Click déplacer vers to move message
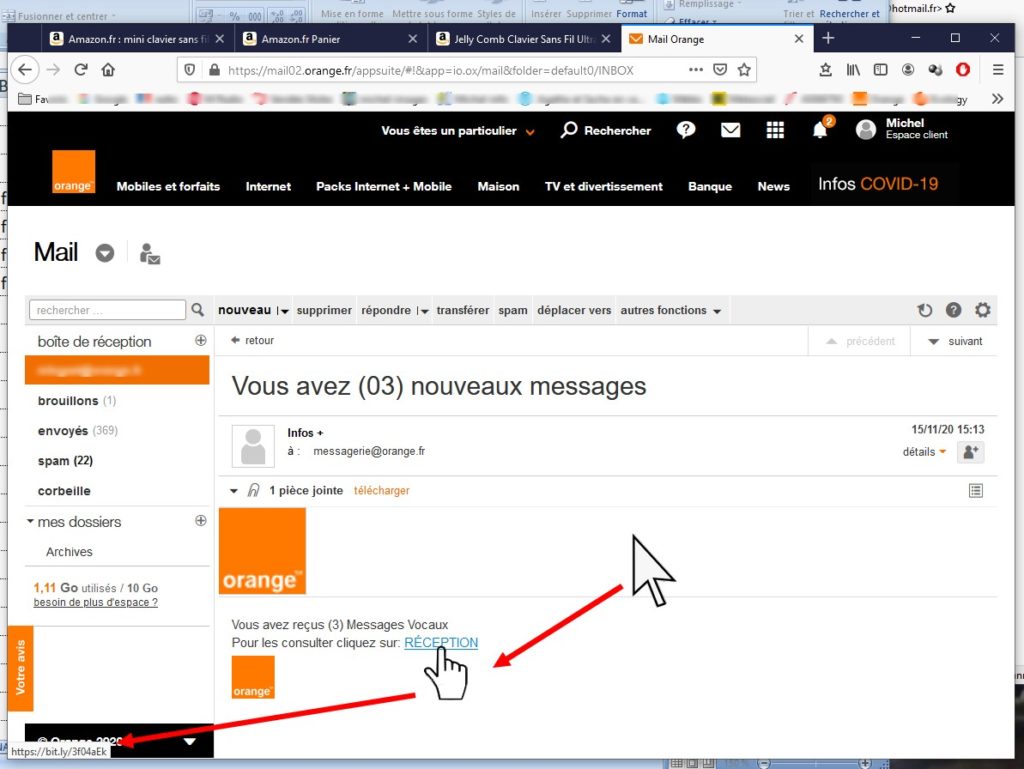1024x769 pixels. point(574,310)
